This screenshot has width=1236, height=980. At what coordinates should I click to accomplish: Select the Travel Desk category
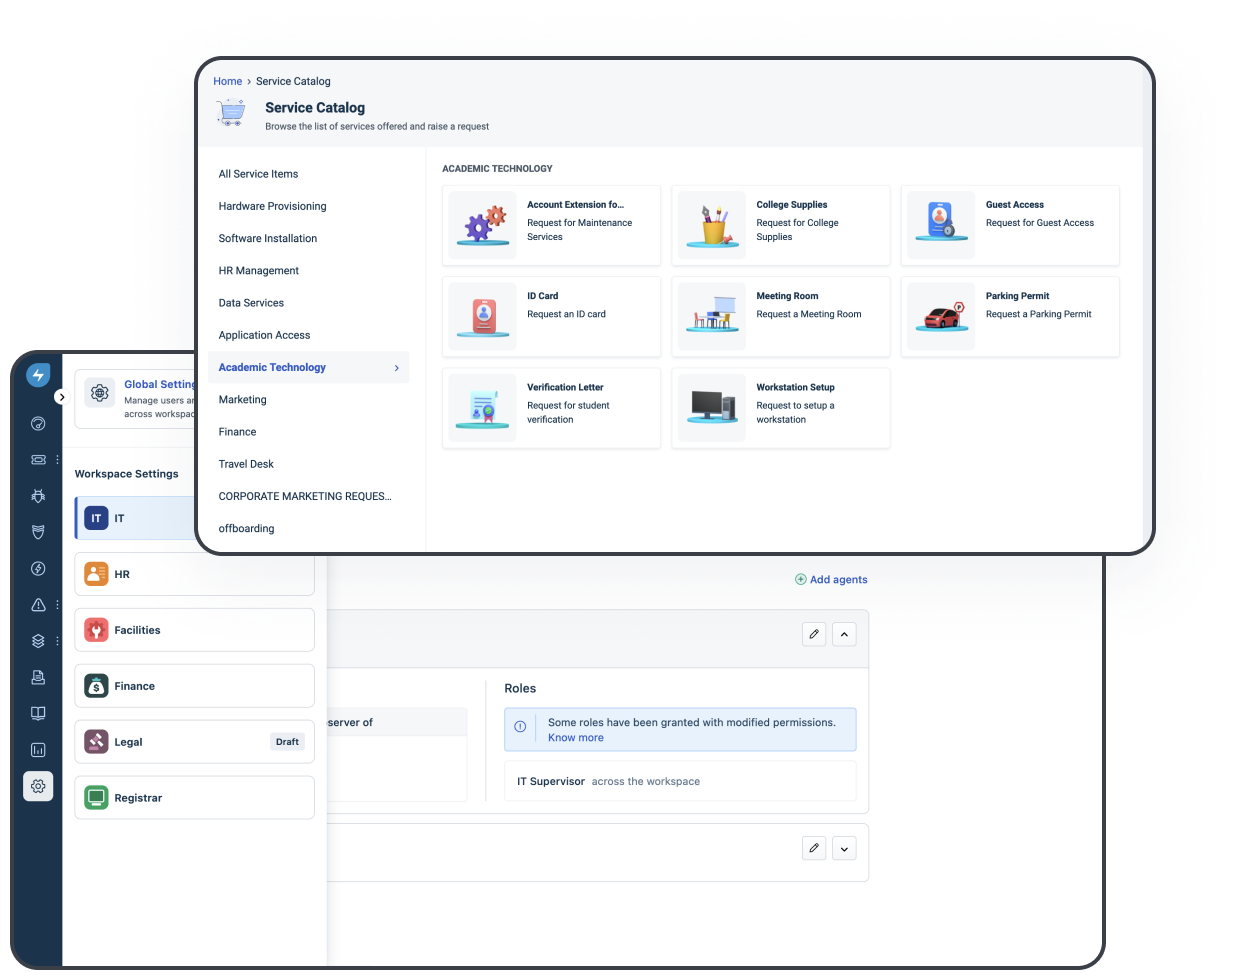[246, 464]
